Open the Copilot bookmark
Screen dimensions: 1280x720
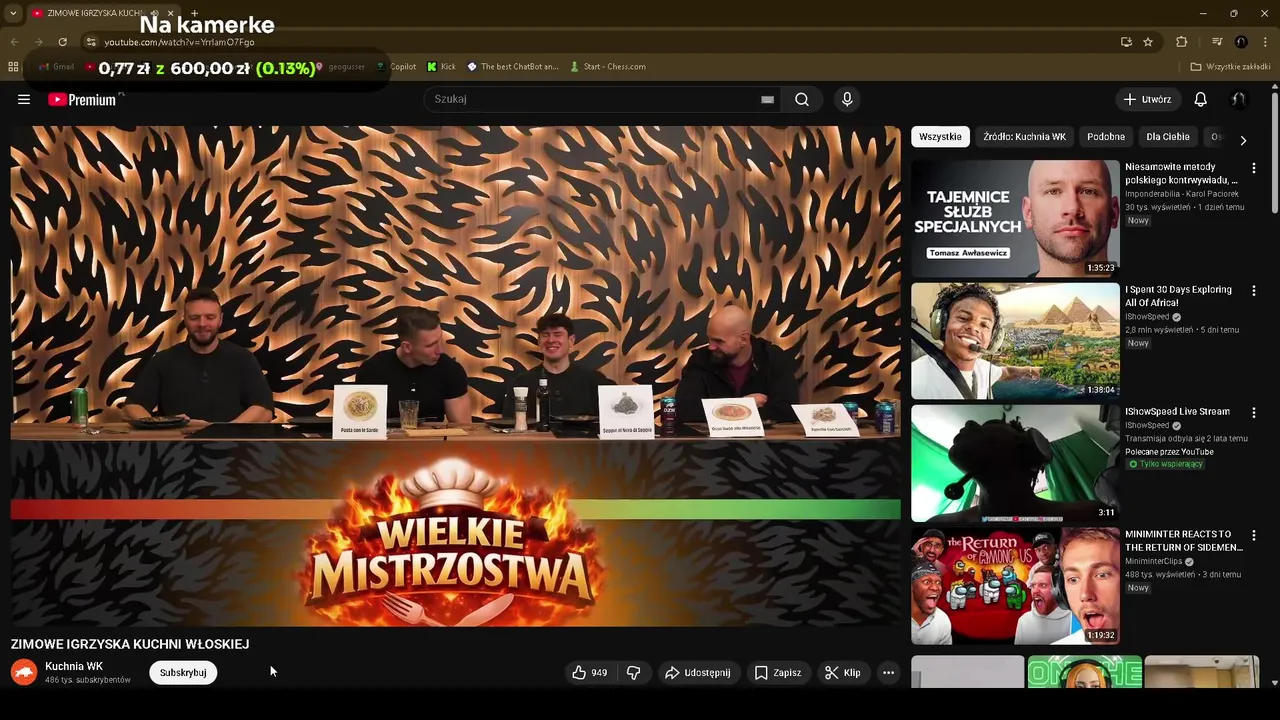click(396, 67)
